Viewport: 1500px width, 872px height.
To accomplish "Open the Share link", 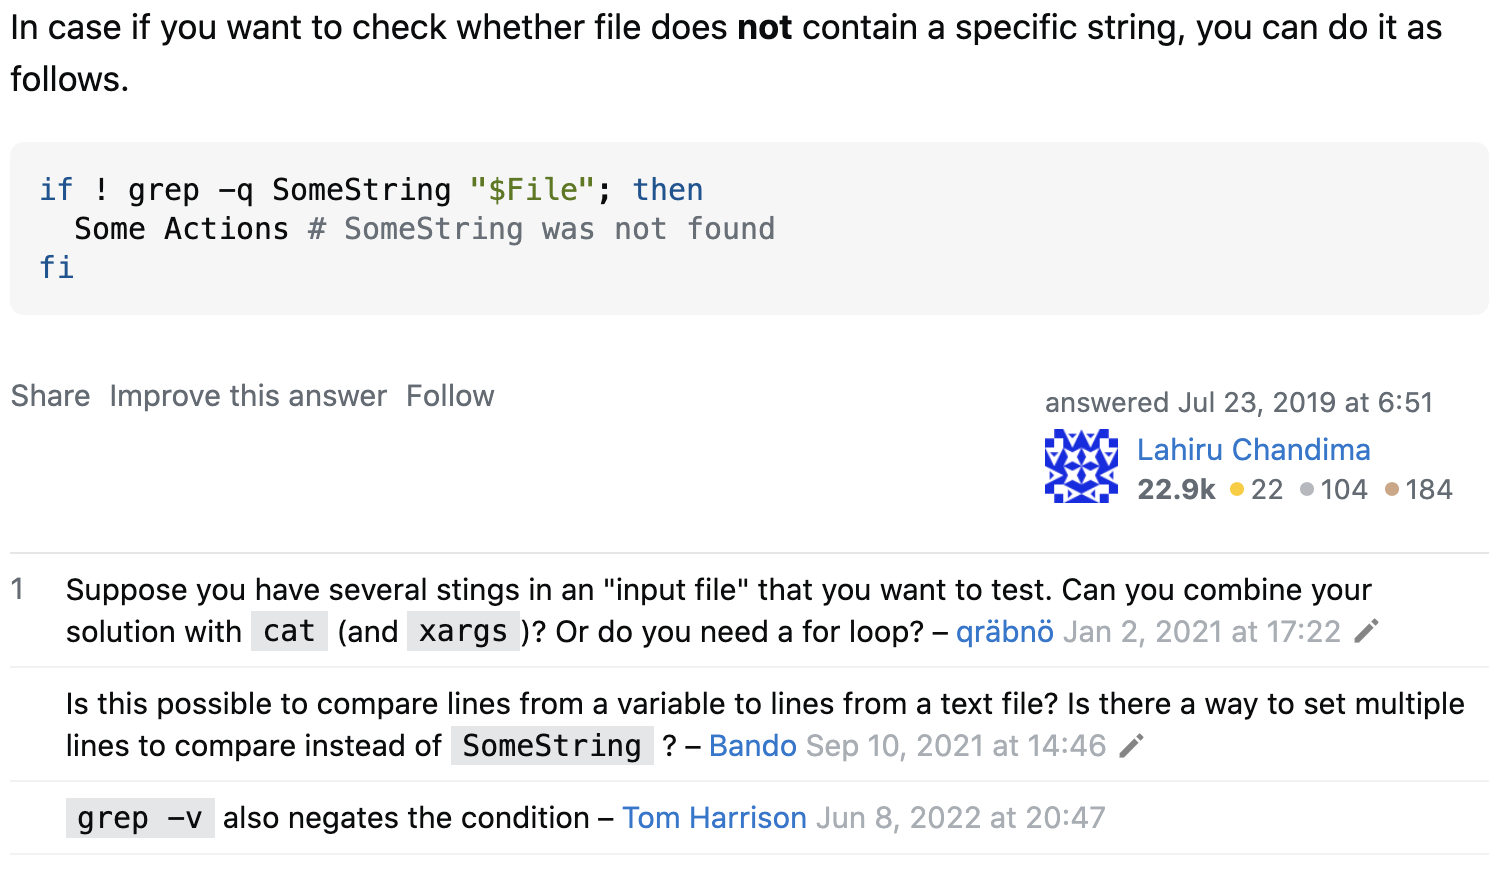I will click(x=51, y=396).
